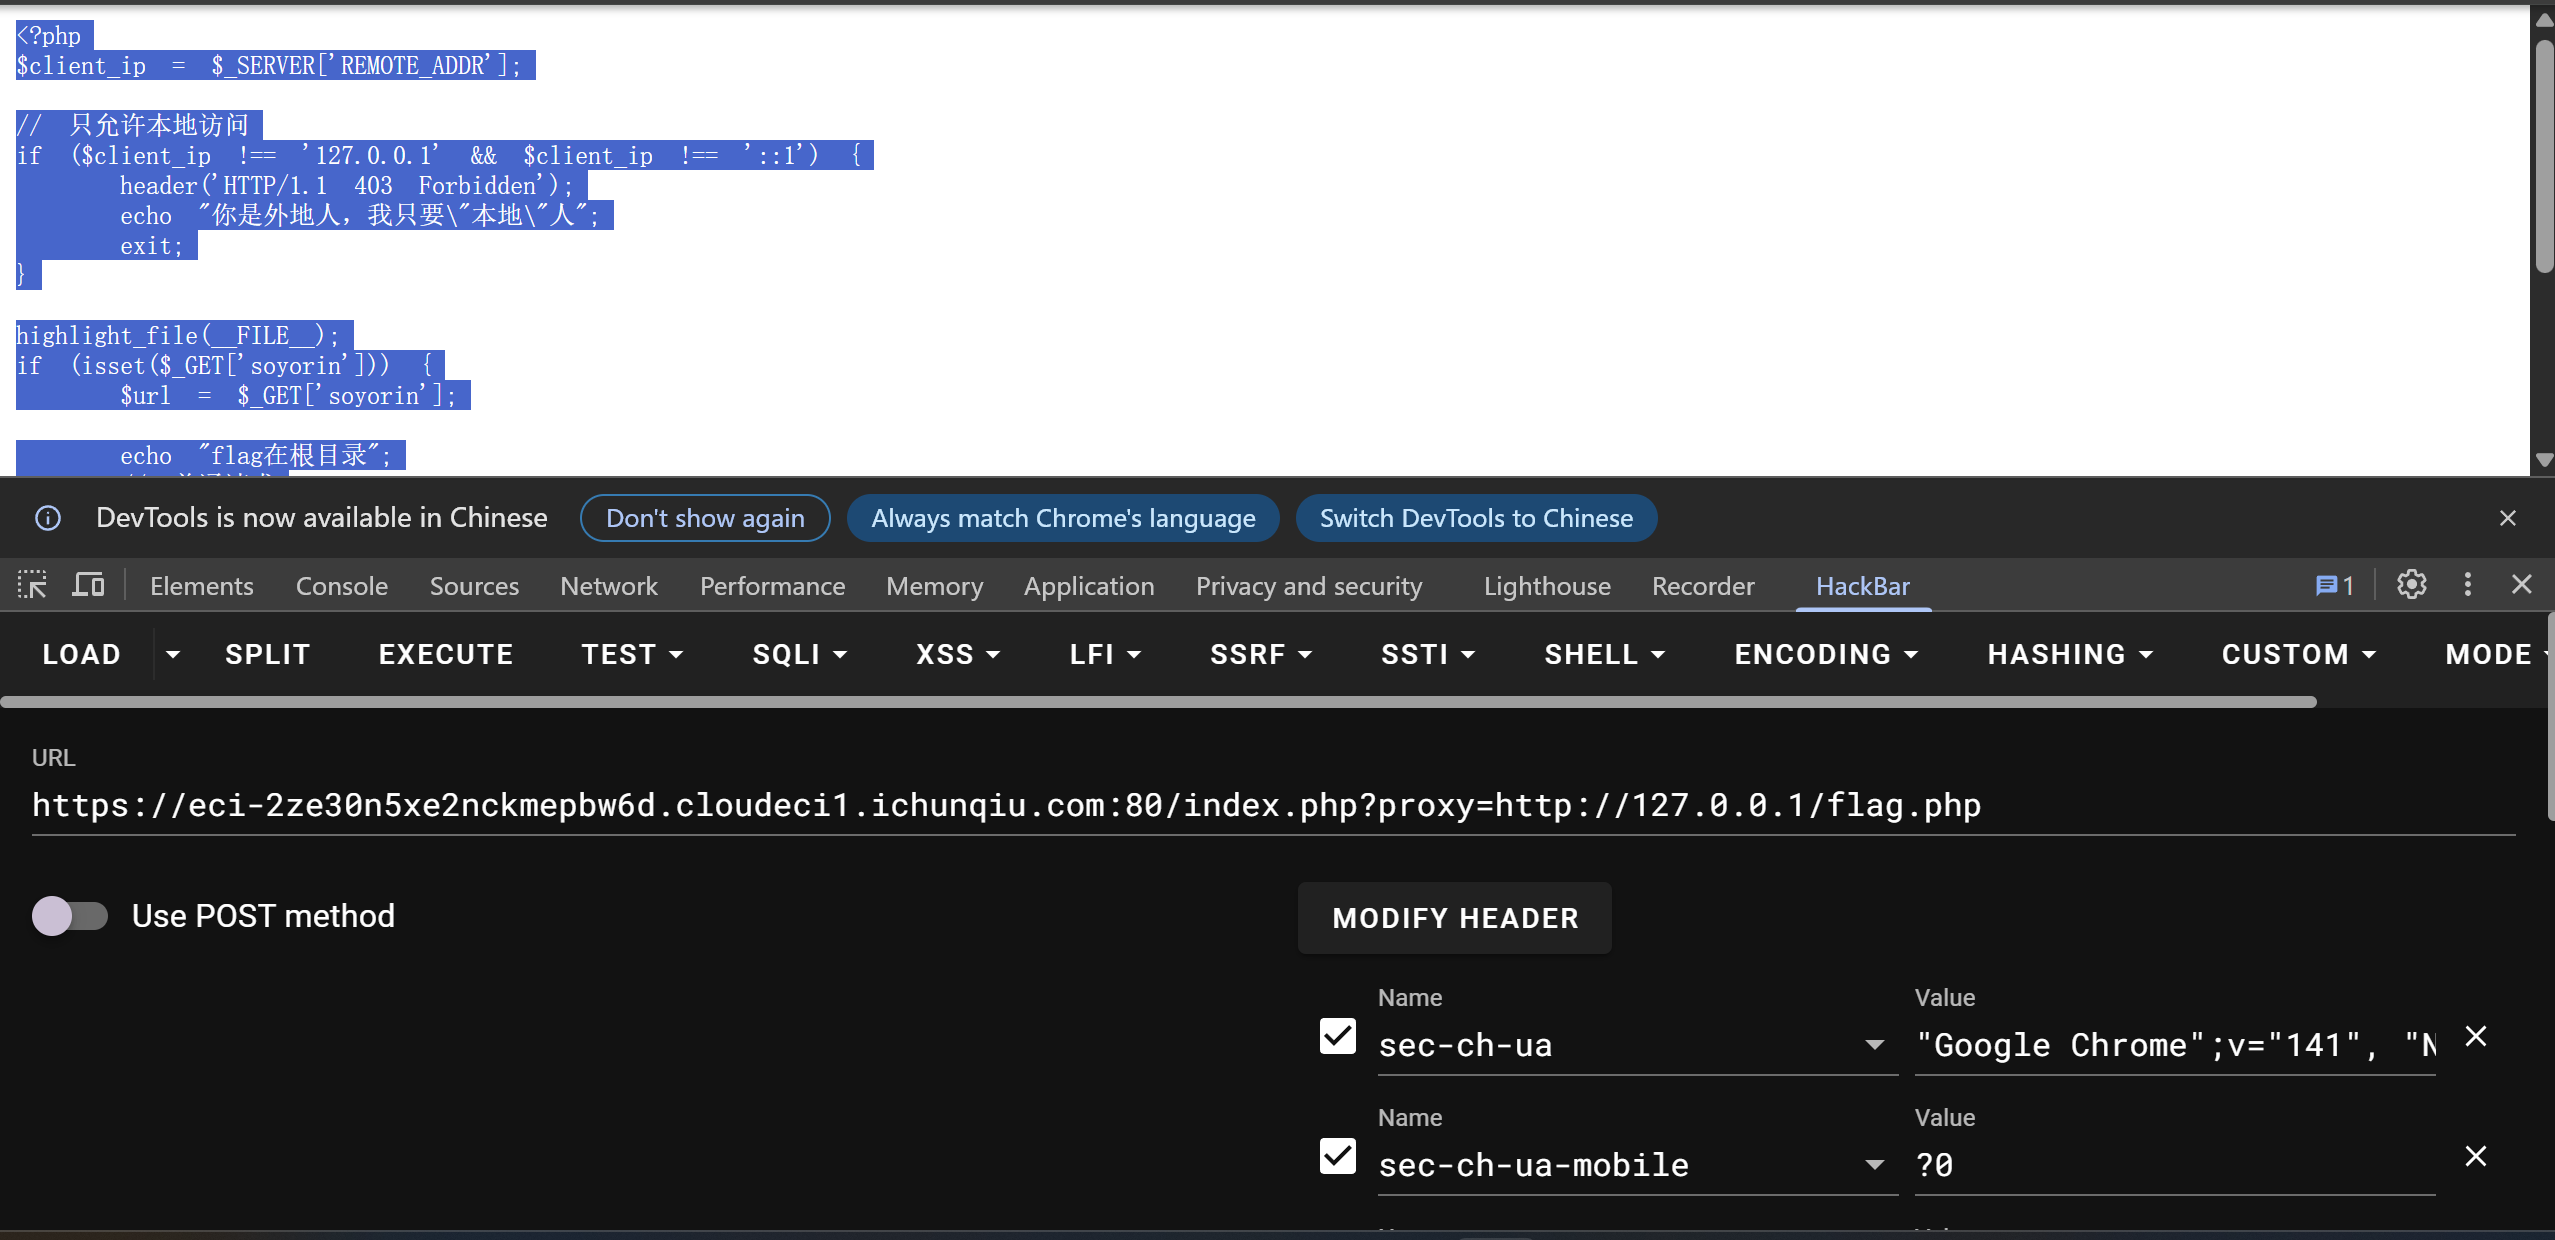Open the ENCODING dropdown menu
The height and width of the screenshot is (1240, 2555).
click(x=1825, y=654)
